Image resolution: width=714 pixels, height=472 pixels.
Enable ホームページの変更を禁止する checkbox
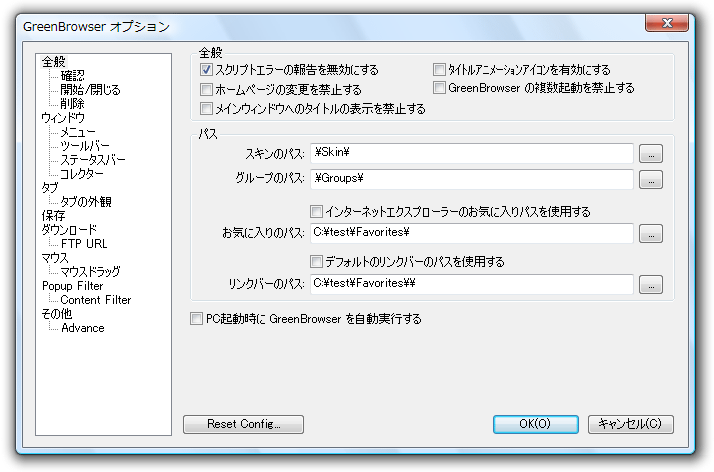click(206, 89)
